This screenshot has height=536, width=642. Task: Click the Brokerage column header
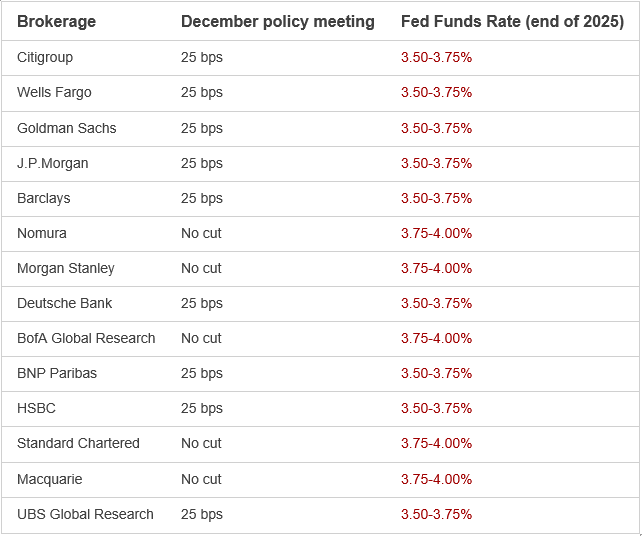[x=56, y=22]
